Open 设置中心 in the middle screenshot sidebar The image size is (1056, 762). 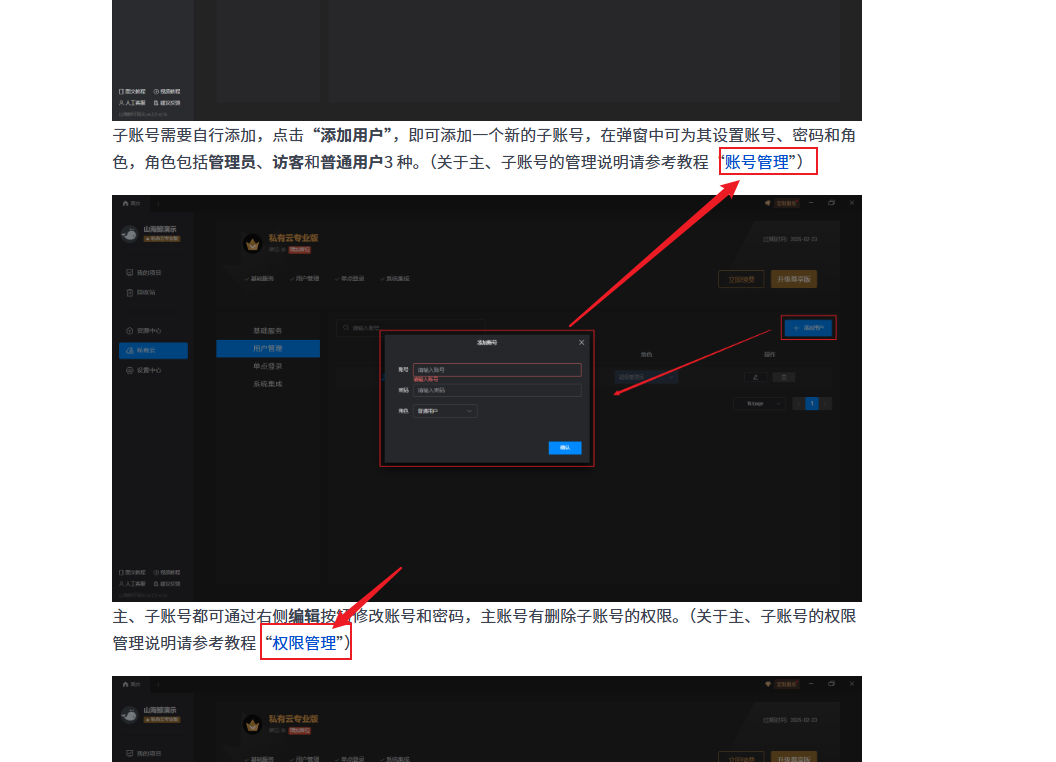tap(144, 371)
